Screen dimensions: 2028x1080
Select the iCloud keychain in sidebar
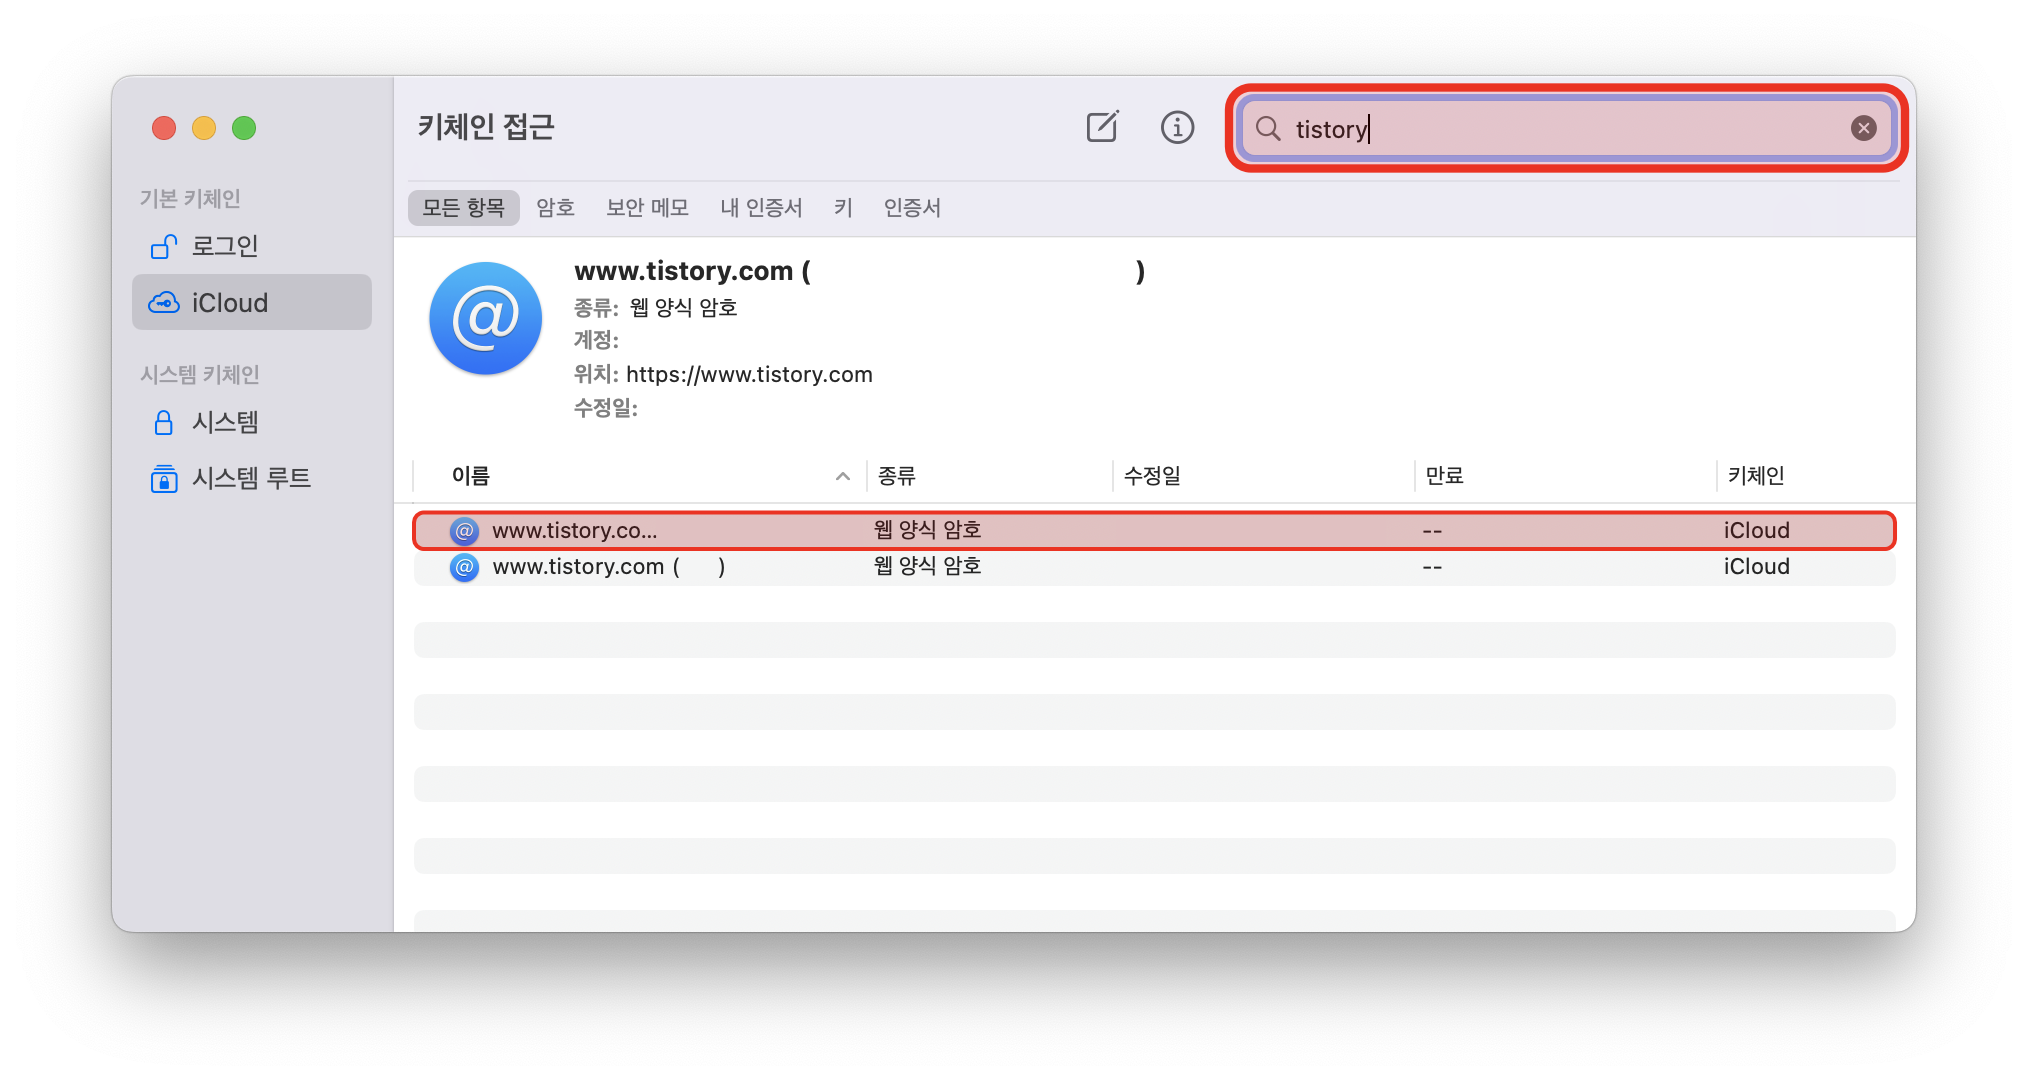point(229,303)
